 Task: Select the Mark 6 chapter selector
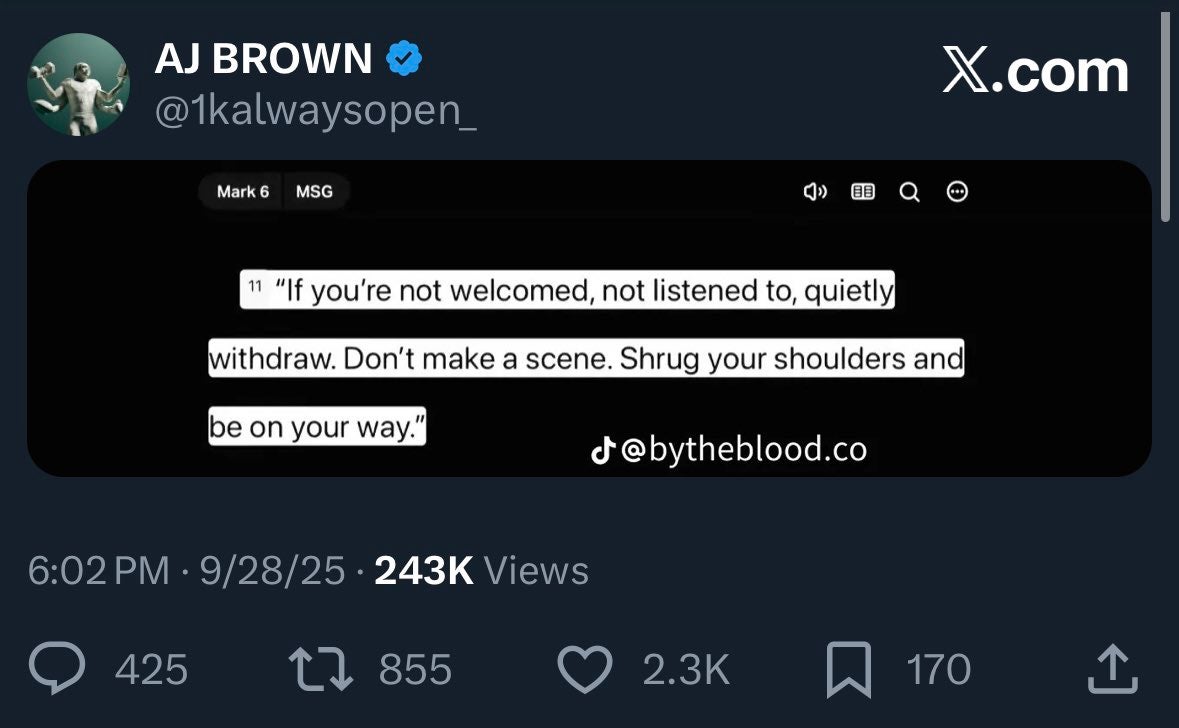coord(242,192)
